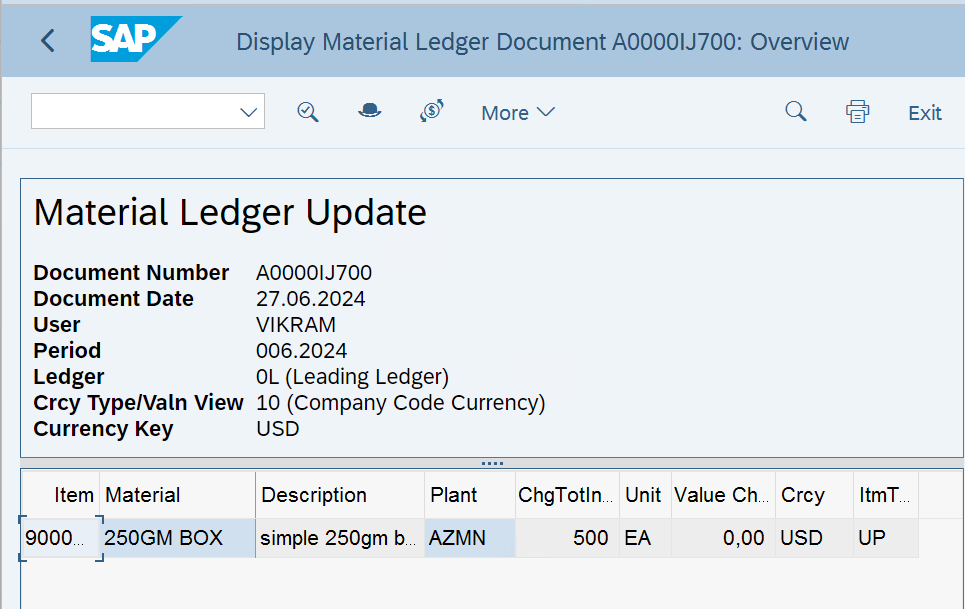
Task: Click the Material column header
Action: 145,494
